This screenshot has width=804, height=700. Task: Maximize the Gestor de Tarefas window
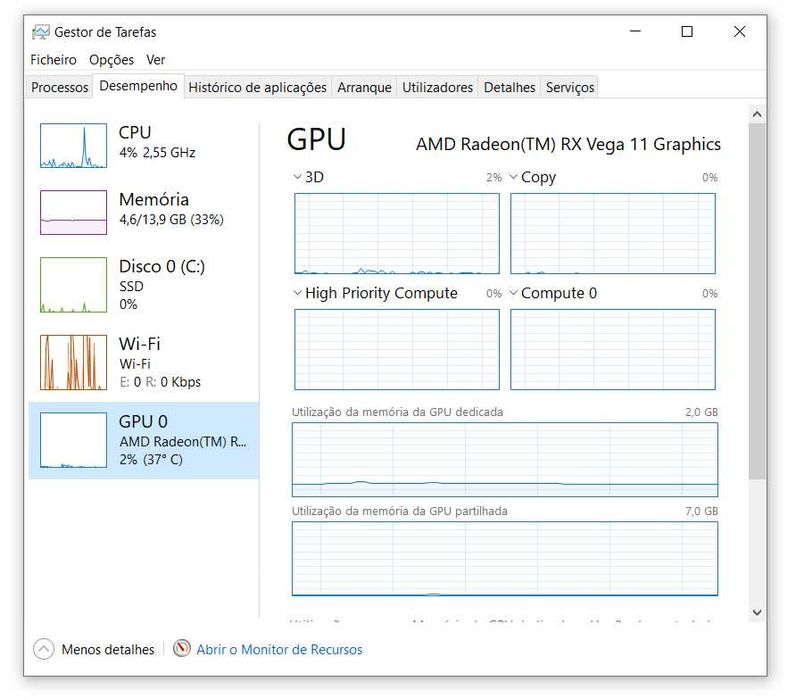687,32
